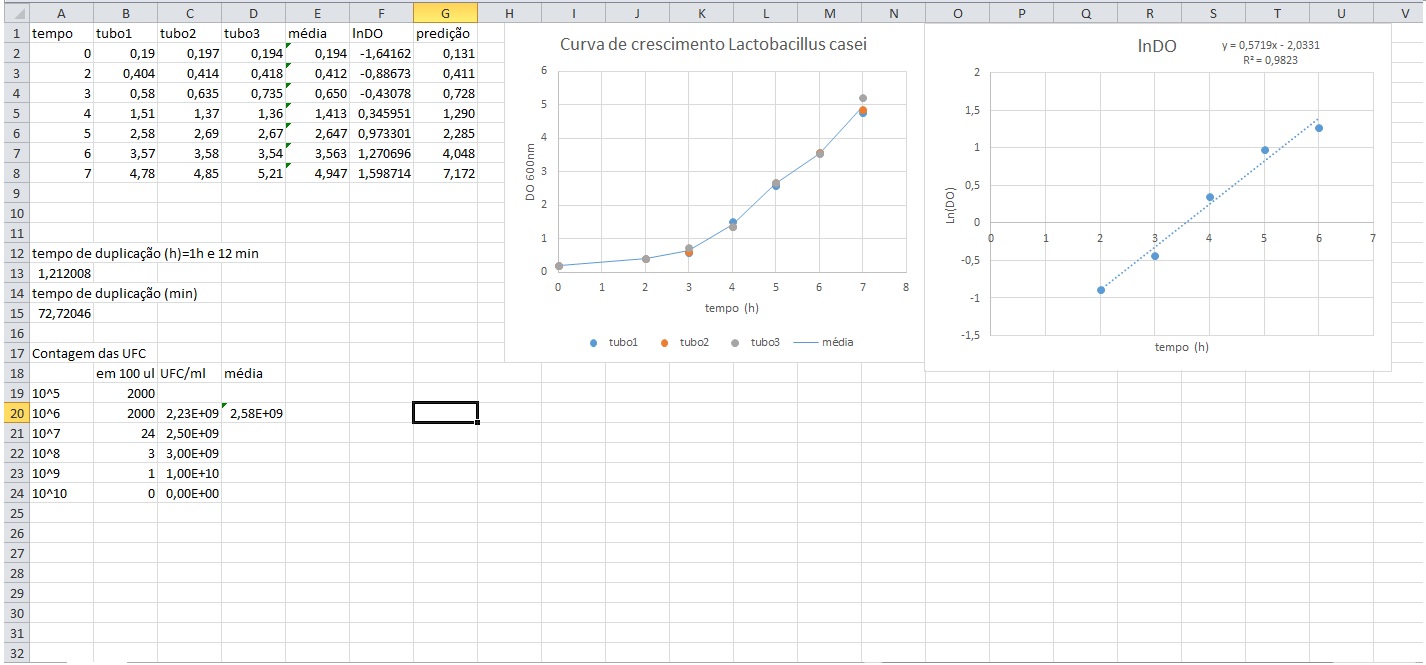Select the cell showing 72,72046

[x=62, y=313]
